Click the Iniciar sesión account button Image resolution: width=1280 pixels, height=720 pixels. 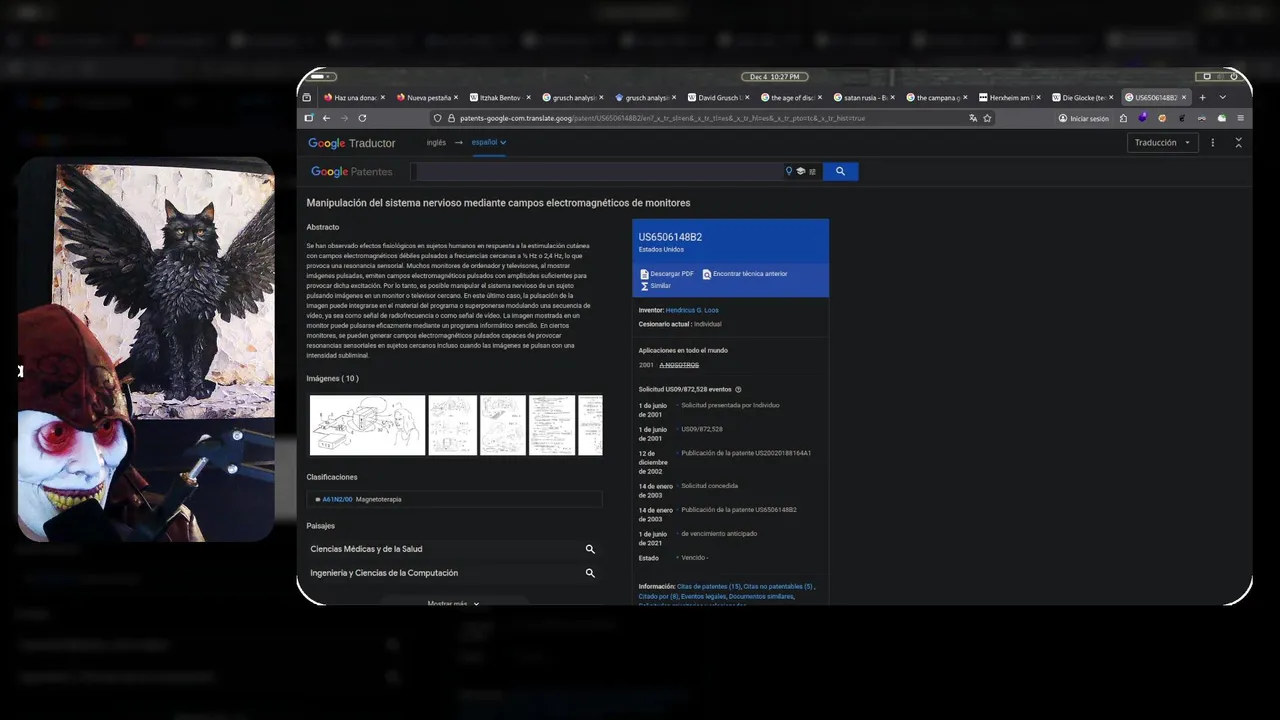pos(1084,118)
